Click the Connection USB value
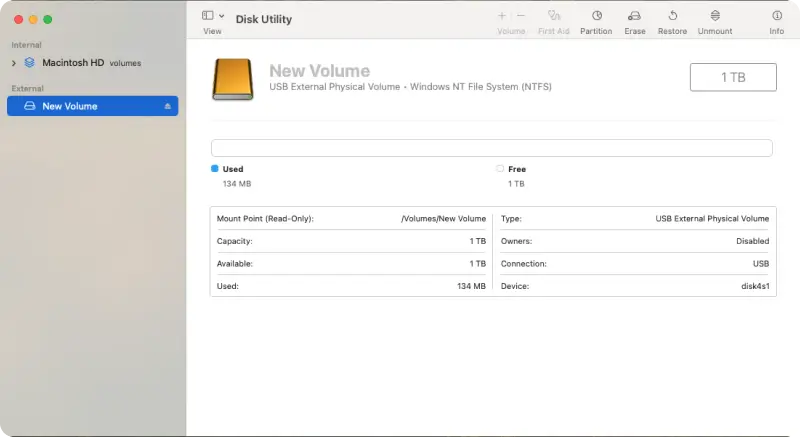Screen dimensions: 800x437 coord(761,264)
